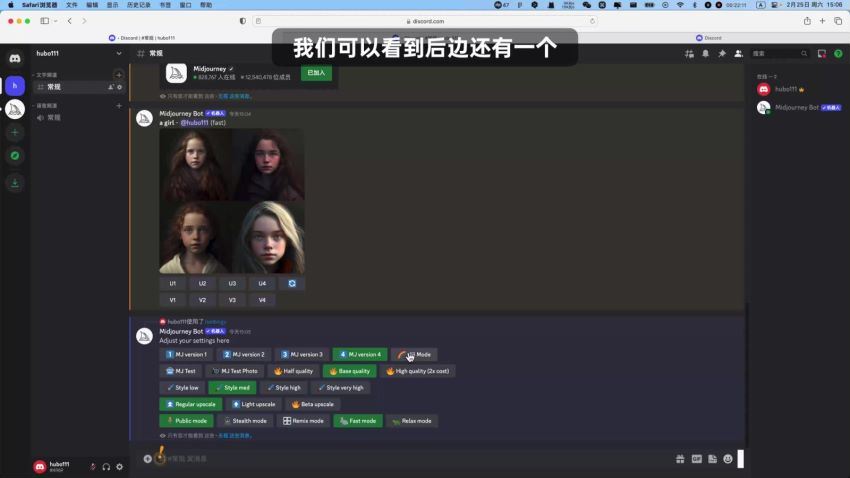Open the emoji picker
The height and width of the screenshot is (478, 850).
pyautogui.click(x=728, y=459)
